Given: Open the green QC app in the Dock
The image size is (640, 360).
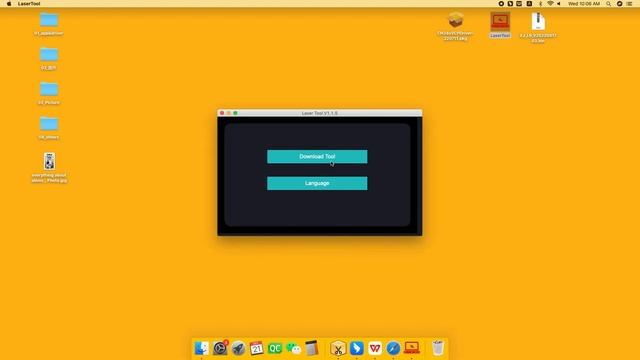Looking at the screenshot, I should pyautogui.click(x=275, y=348).
